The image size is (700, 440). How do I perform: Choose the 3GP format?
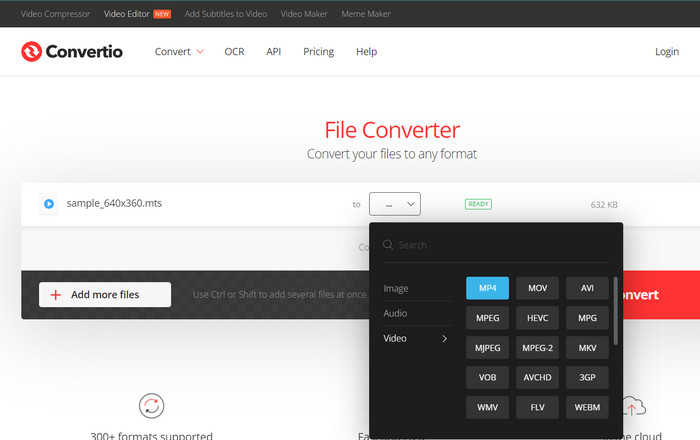[588, 378]
